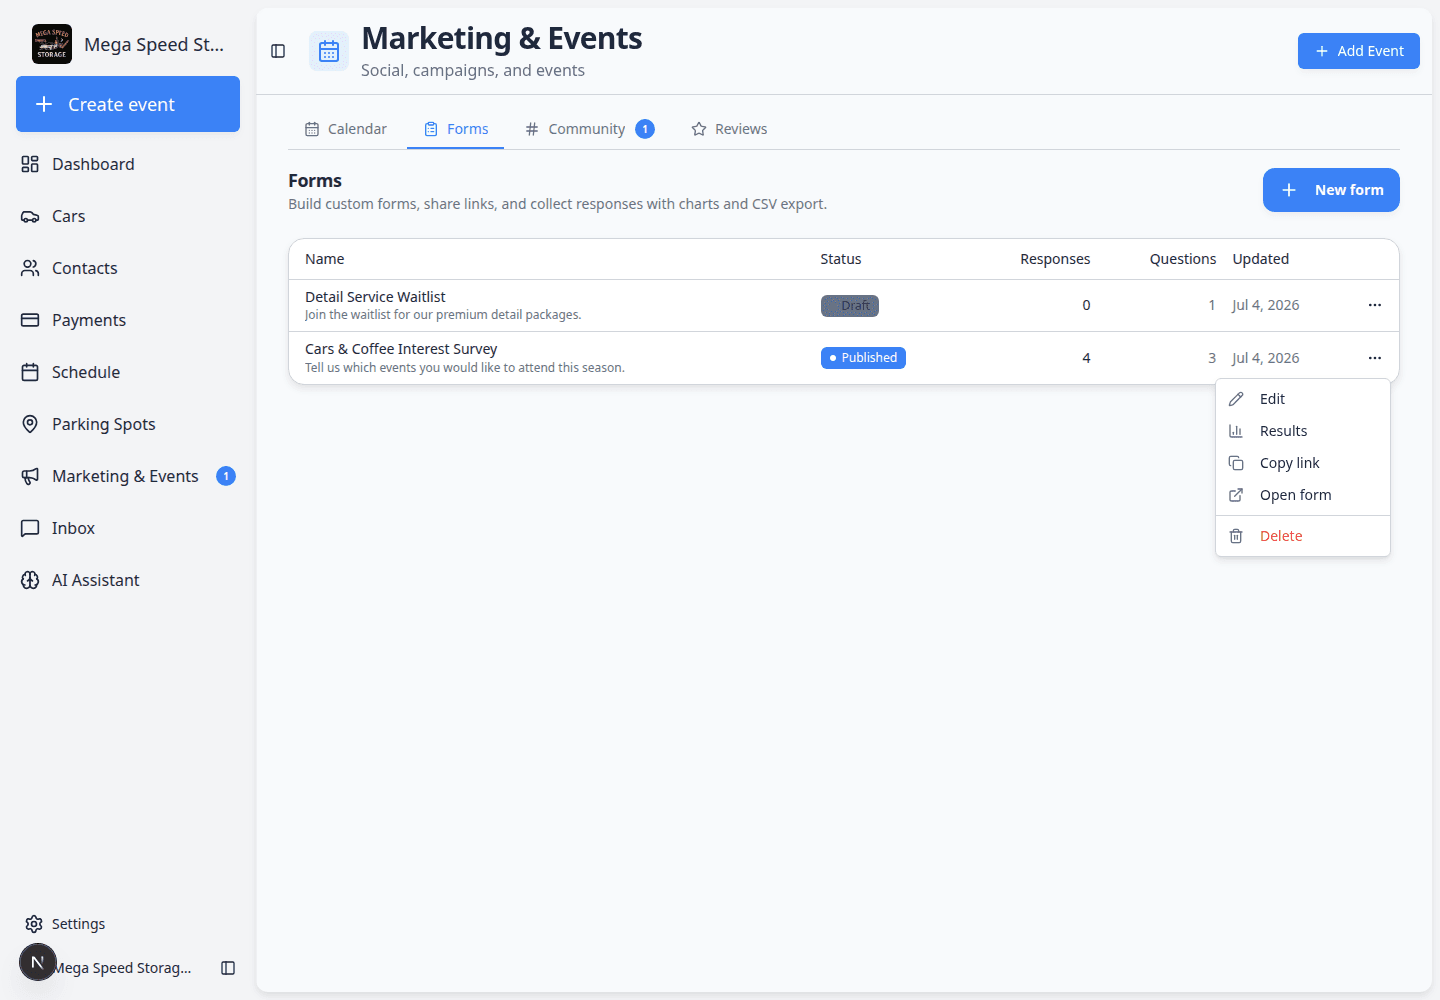The height and width of the screenshot is (1000, 1440).
Task: Click the Status column header
Action: pyautogui.click(x=841, y=259)
